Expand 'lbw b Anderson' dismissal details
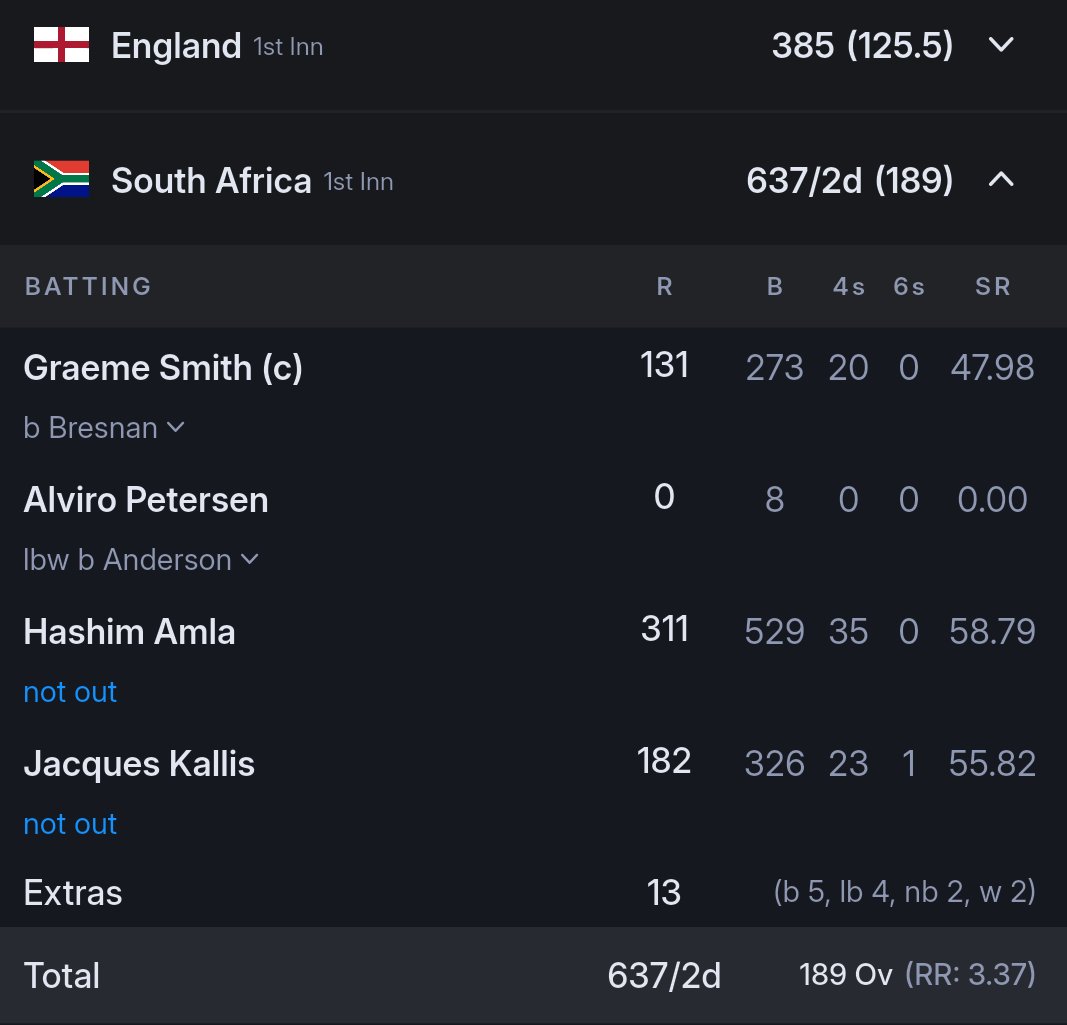The image size is (1067, 1025). pyautogui.click(x=141, y=560)
